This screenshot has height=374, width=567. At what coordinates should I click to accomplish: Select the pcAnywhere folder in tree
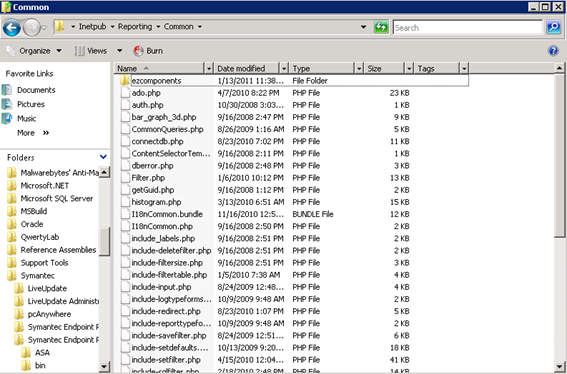(49, 314)
